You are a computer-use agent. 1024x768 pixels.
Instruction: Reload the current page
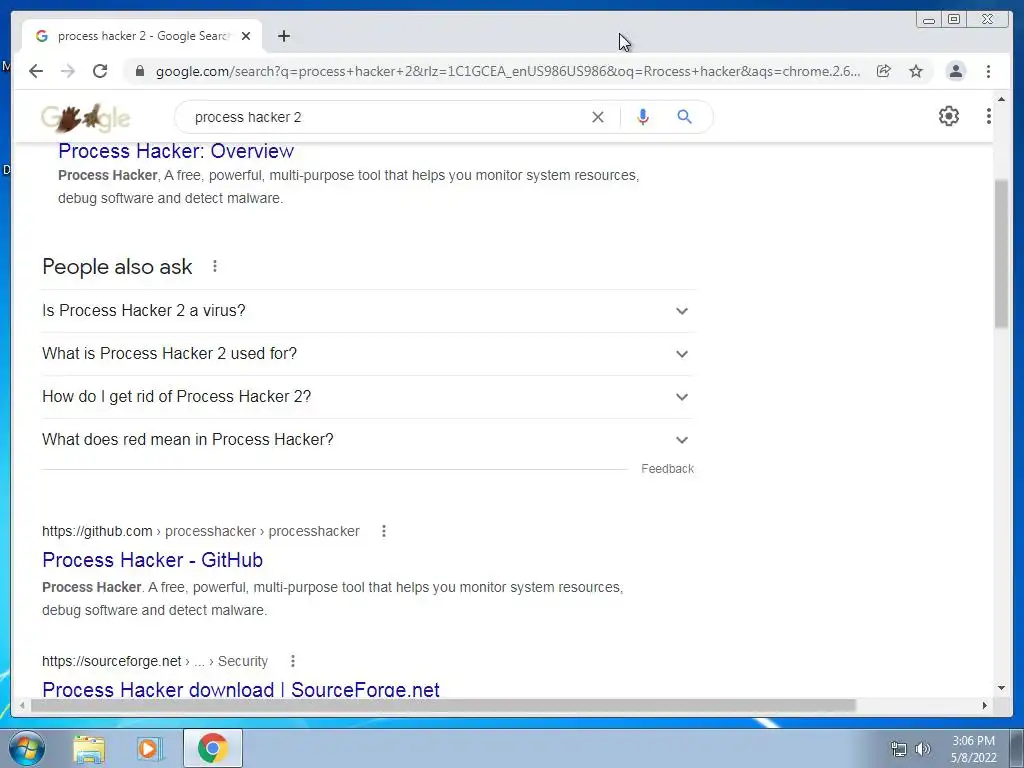pos(100,71)
